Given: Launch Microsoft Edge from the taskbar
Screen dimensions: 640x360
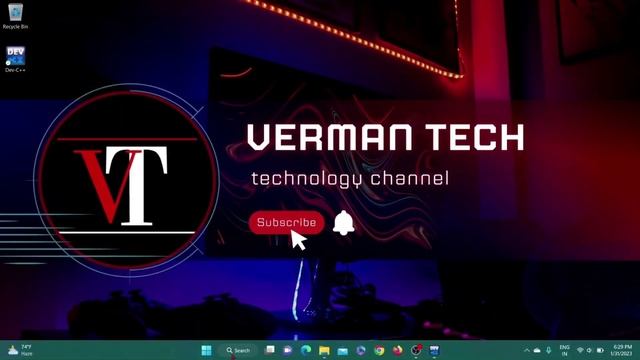Looking at the screenshot, I should coord(306,350).
